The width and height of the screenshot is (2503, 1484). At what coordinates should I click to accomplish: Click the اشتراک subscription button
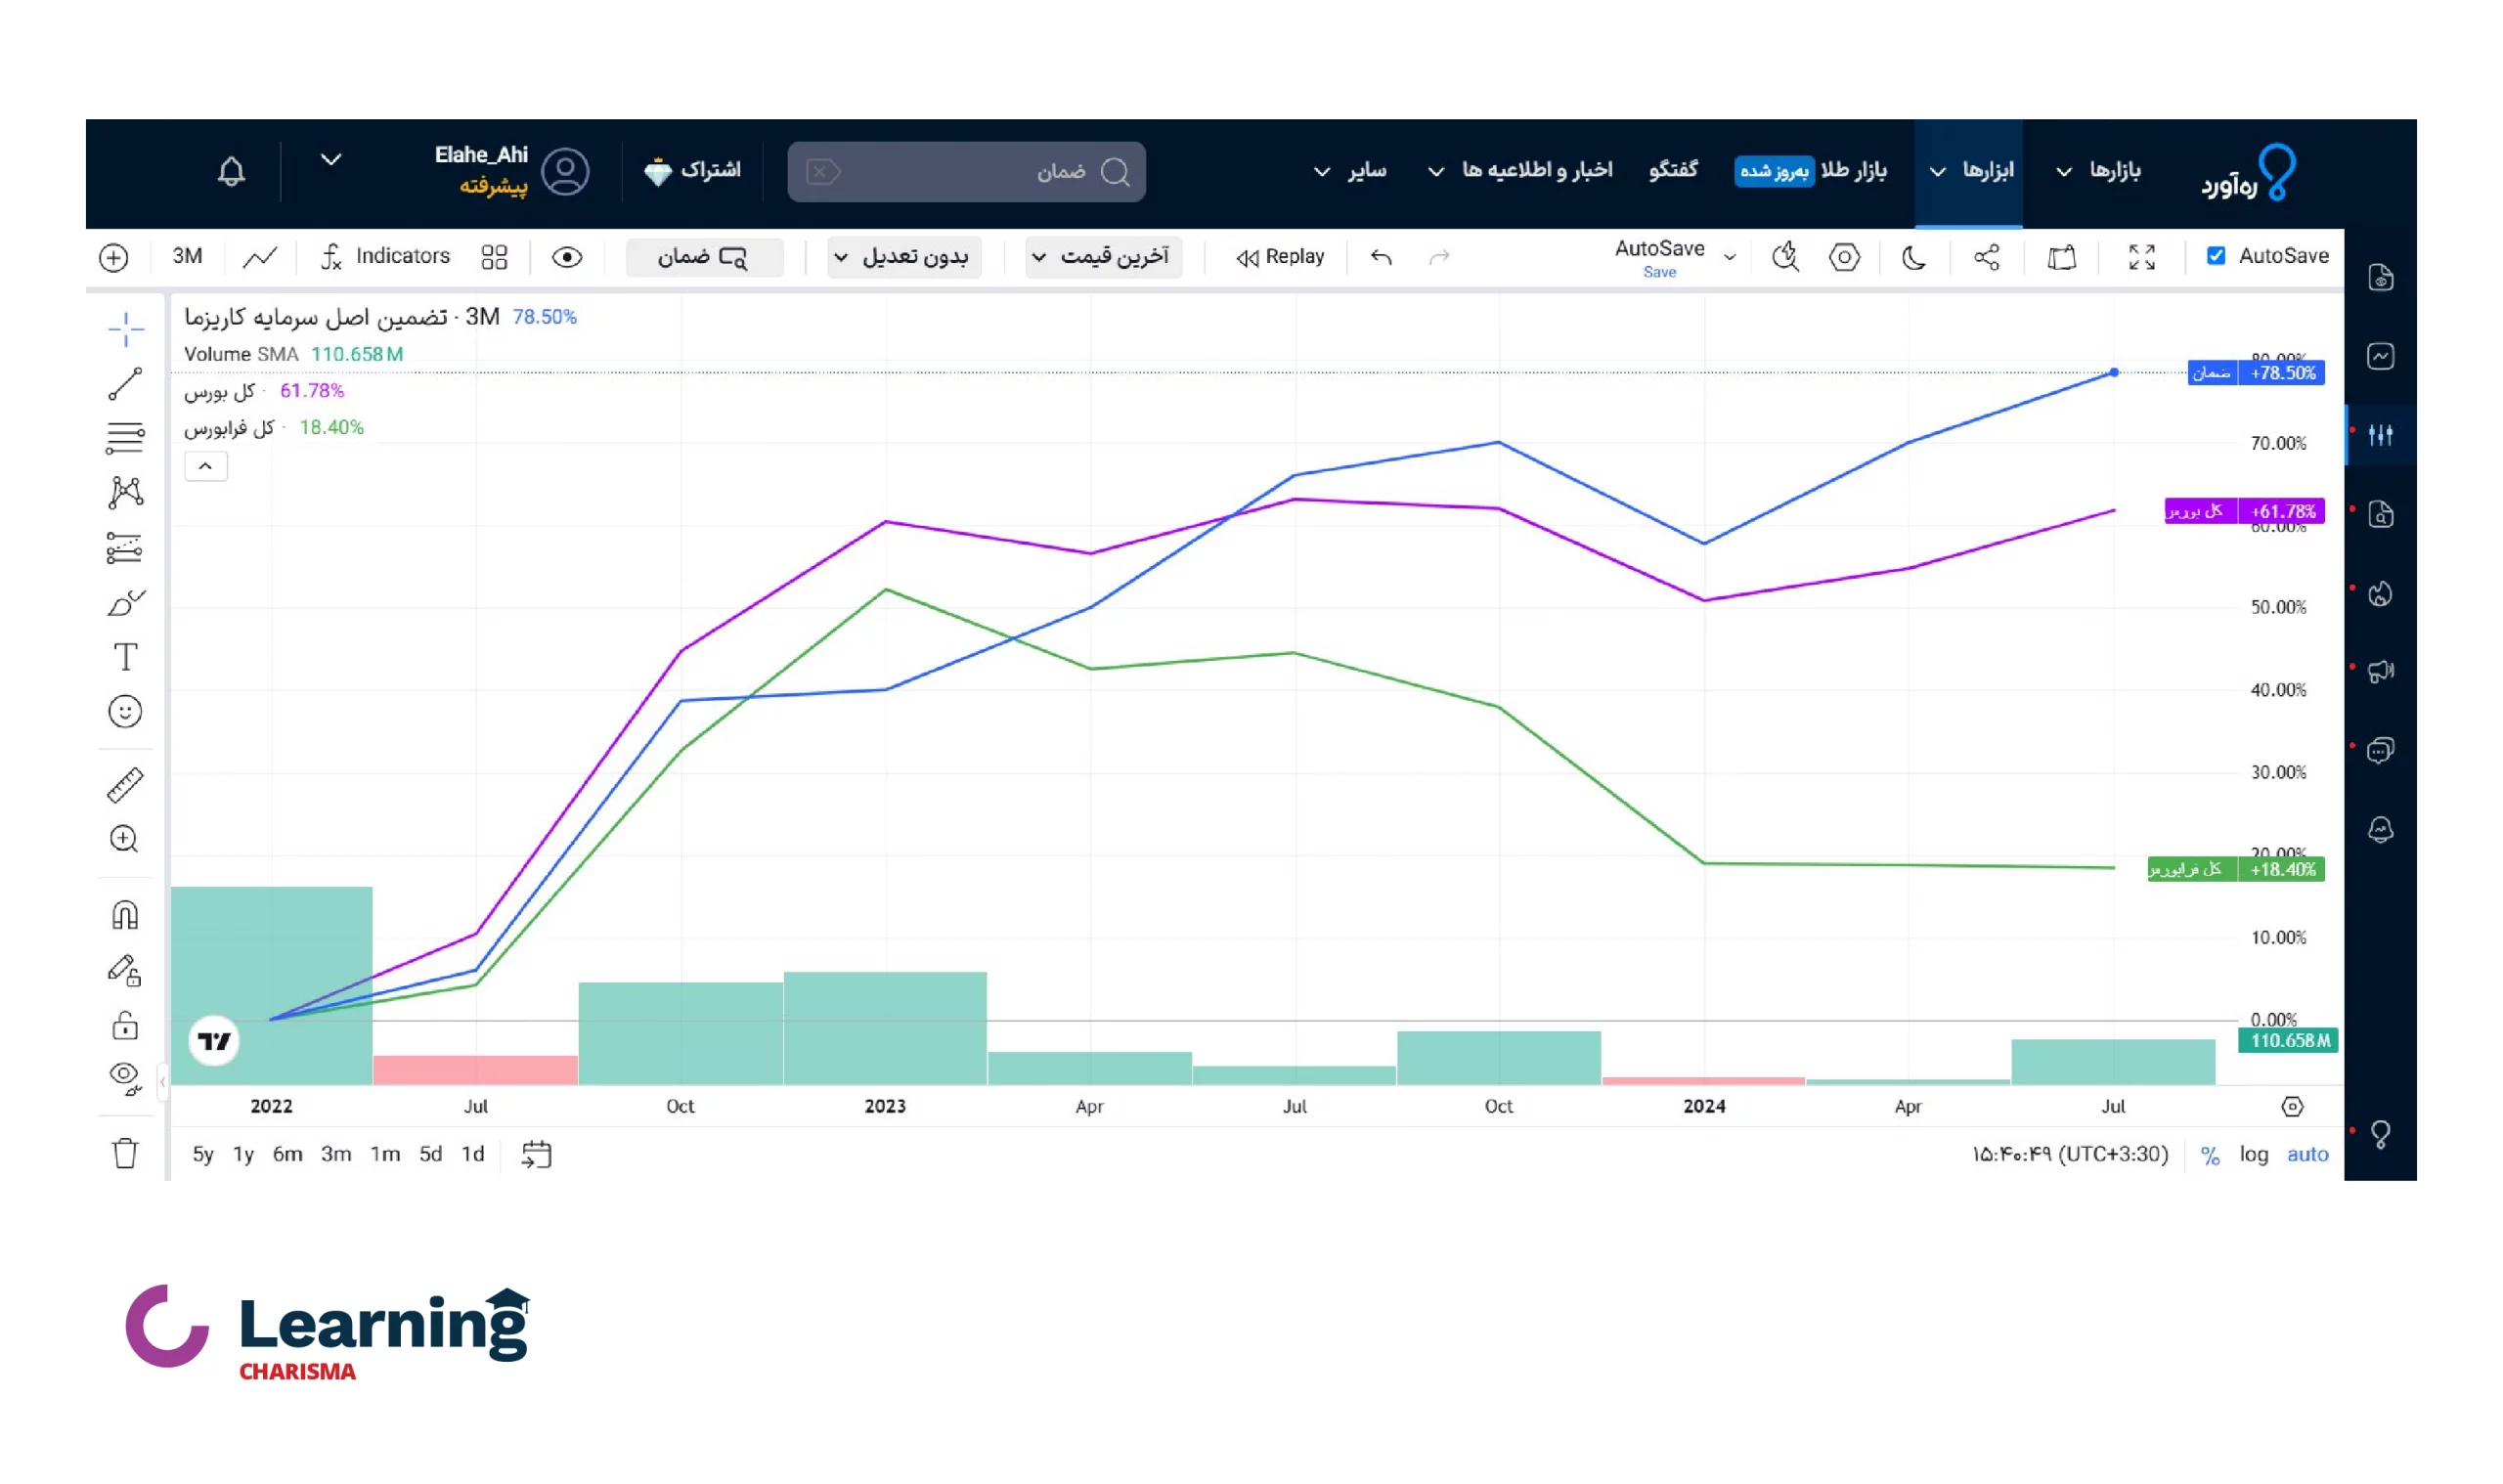tap(692, 171)
